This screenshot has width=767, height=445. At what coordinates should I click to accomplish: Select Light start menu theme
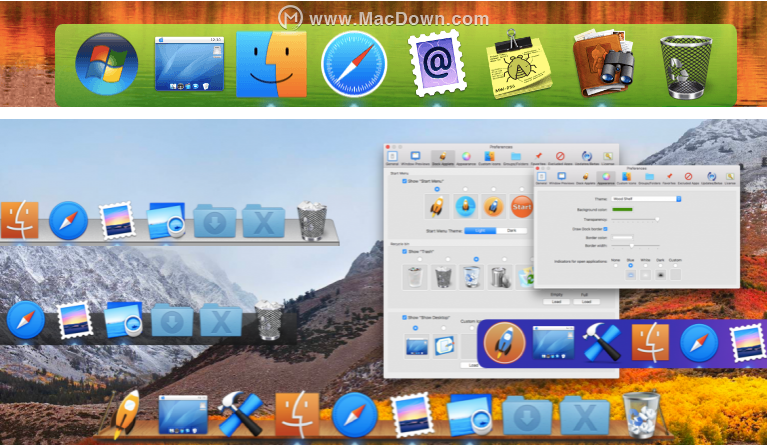click(x=480, y=230)
